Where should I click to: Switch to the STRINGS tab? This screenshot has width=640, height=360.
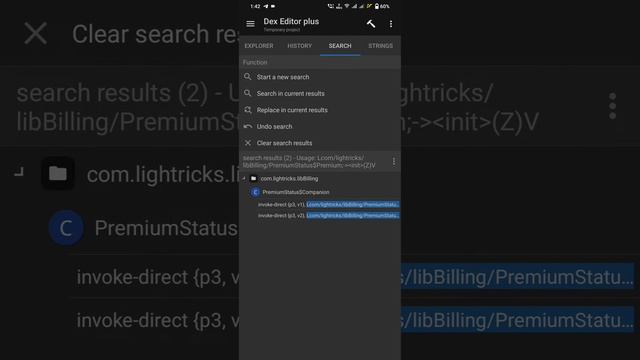[380, 46]
